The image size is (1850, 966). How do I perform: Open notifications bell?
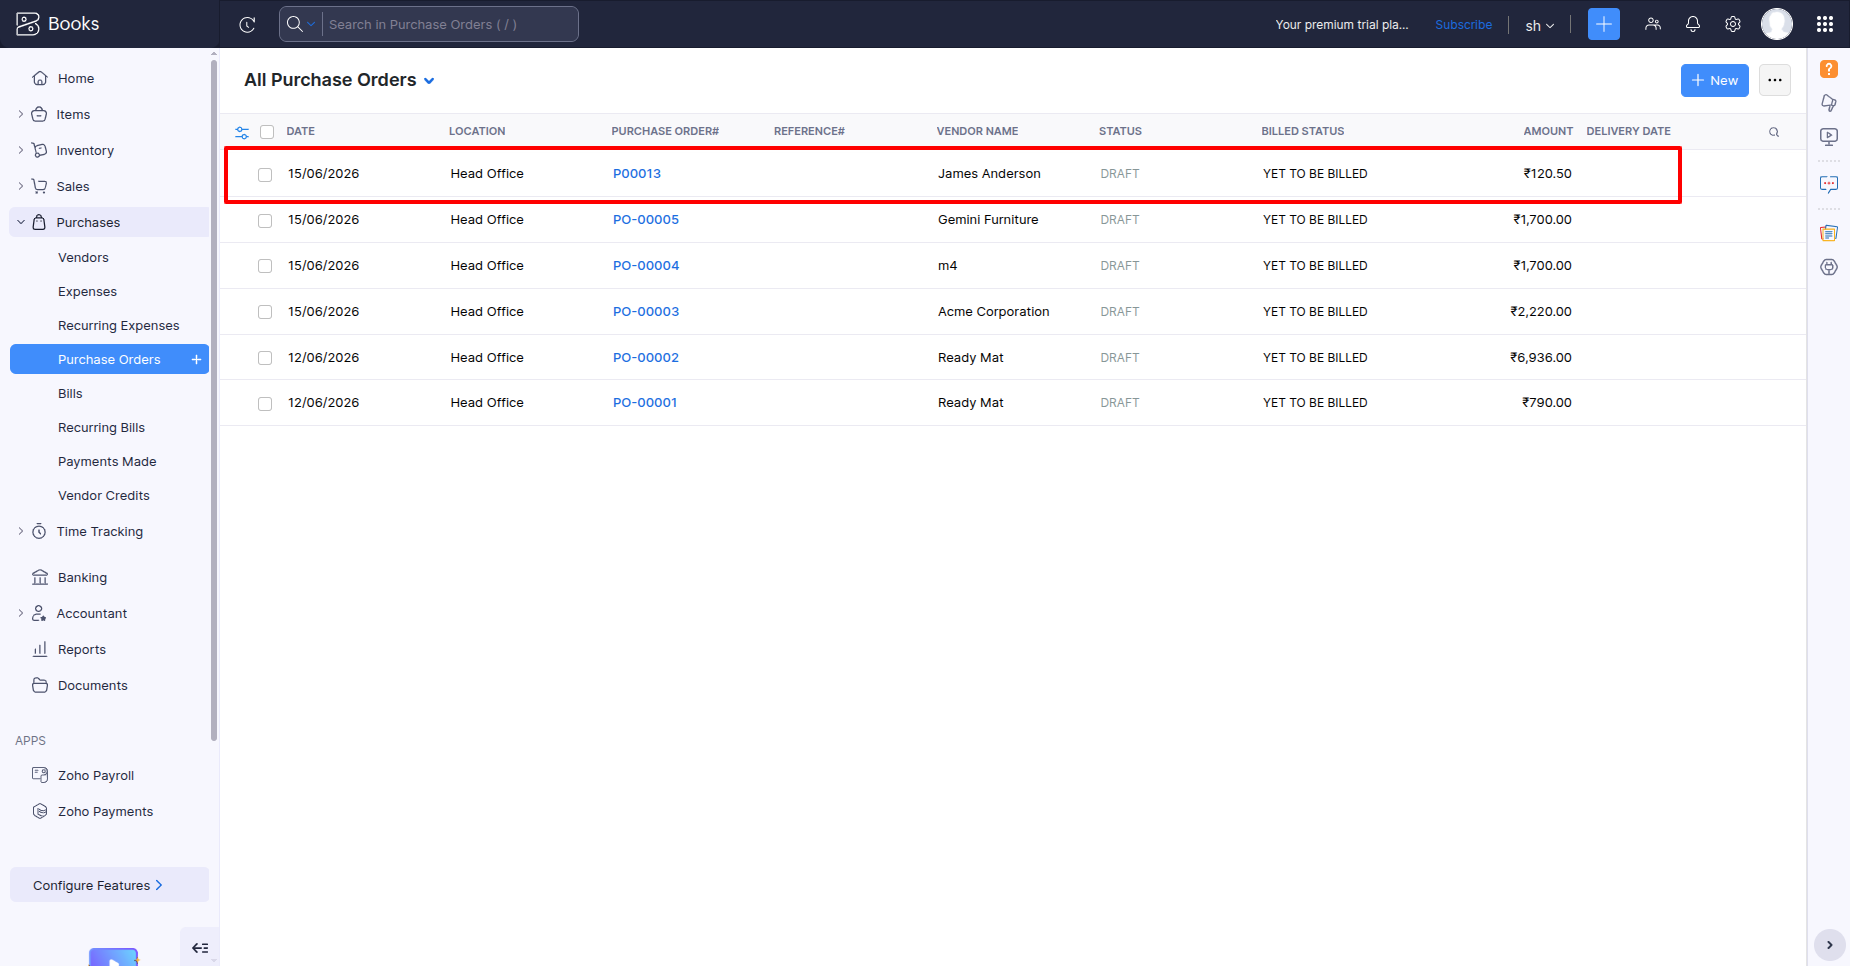tap(1693, 24)
